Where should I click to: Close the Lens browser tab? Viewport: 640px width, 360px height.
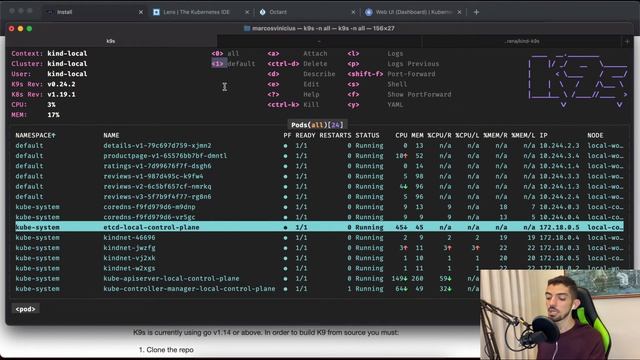click(247, 12)
